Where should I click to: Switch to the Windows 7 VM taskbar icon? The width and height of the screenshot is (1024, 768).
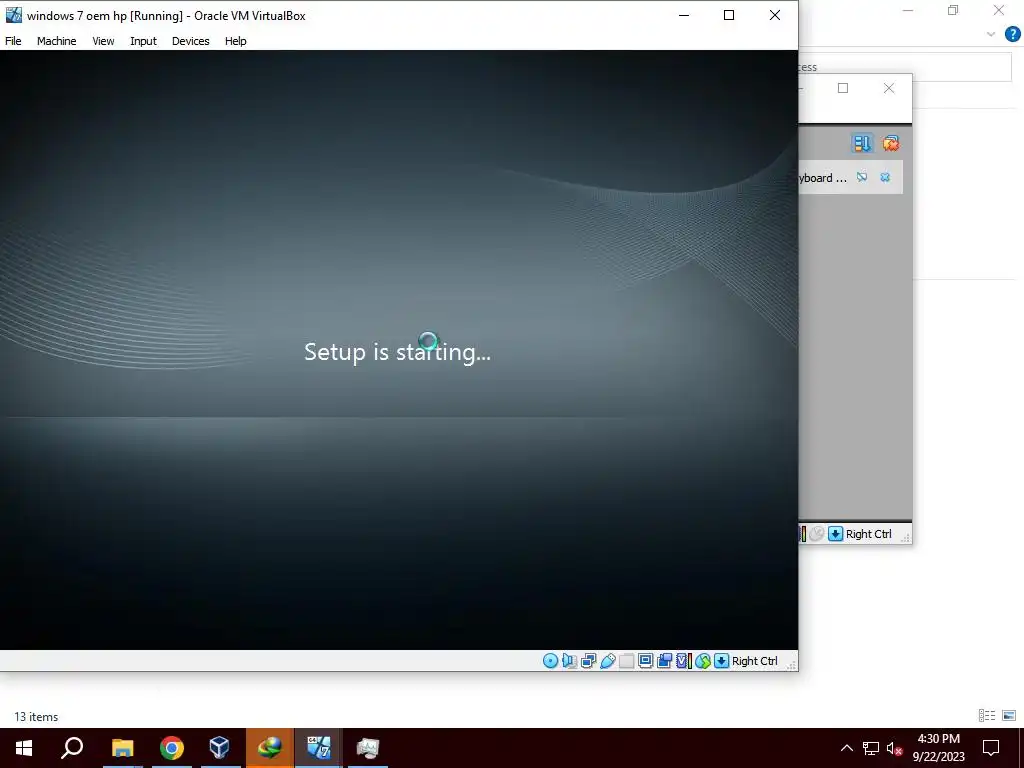(318, 748)
